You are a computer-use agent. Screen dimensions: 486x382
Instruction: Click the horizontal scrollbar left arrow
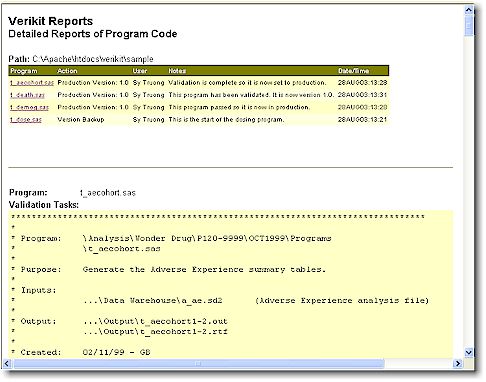(x=7, y=363)
